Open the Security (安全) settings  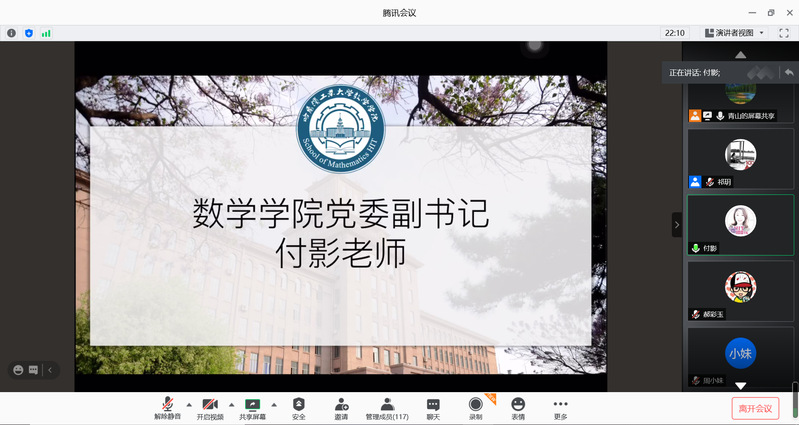point(298,407)
